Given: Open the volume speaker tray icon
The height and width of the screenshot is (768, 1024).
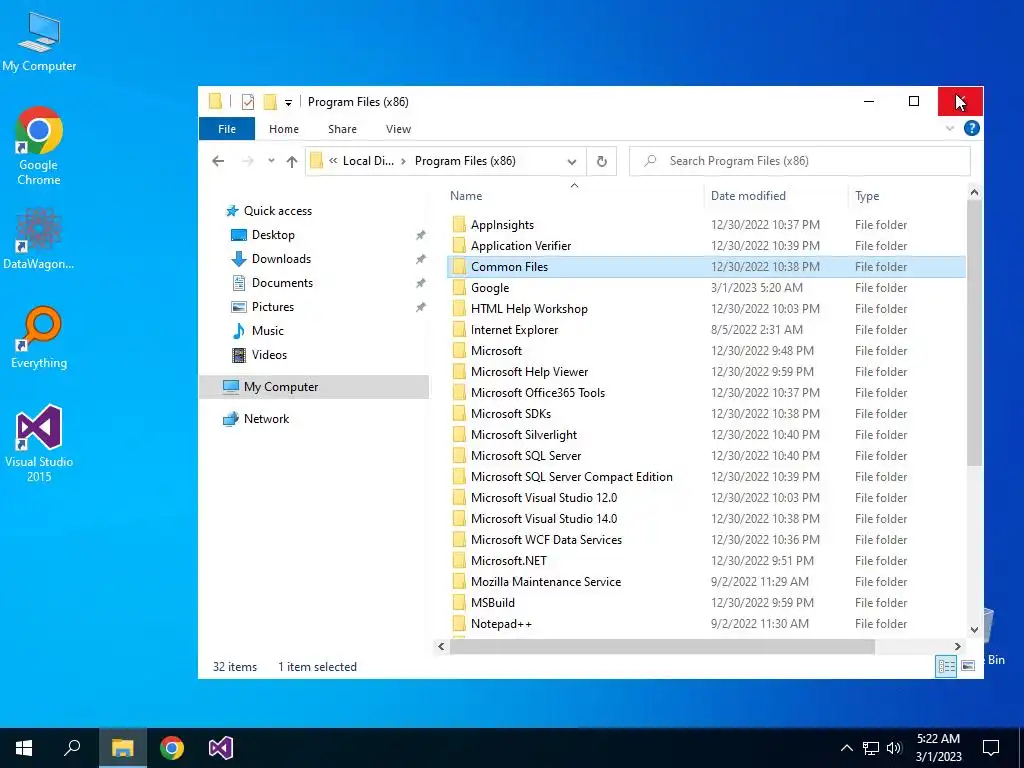Looking at the screenshot, I should pos(894,748).
